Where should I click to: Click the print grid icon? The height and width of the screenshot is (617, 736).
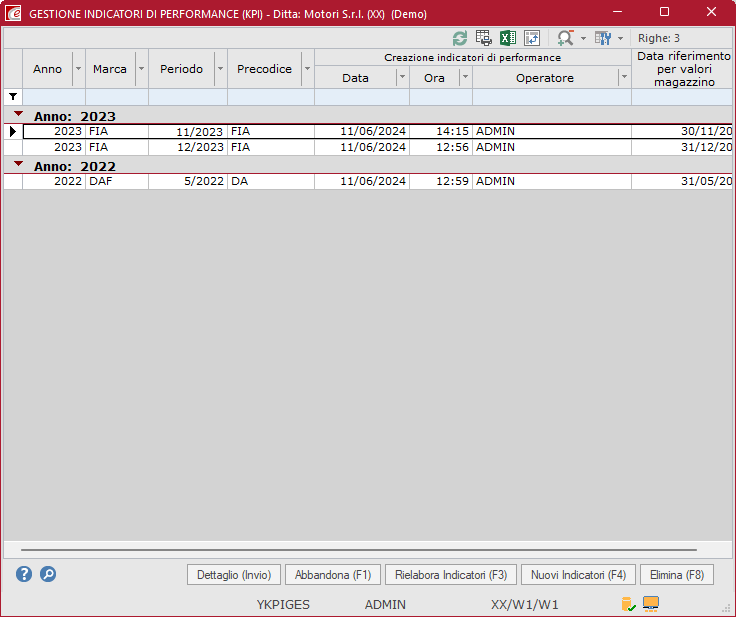(x=484, y=38)
